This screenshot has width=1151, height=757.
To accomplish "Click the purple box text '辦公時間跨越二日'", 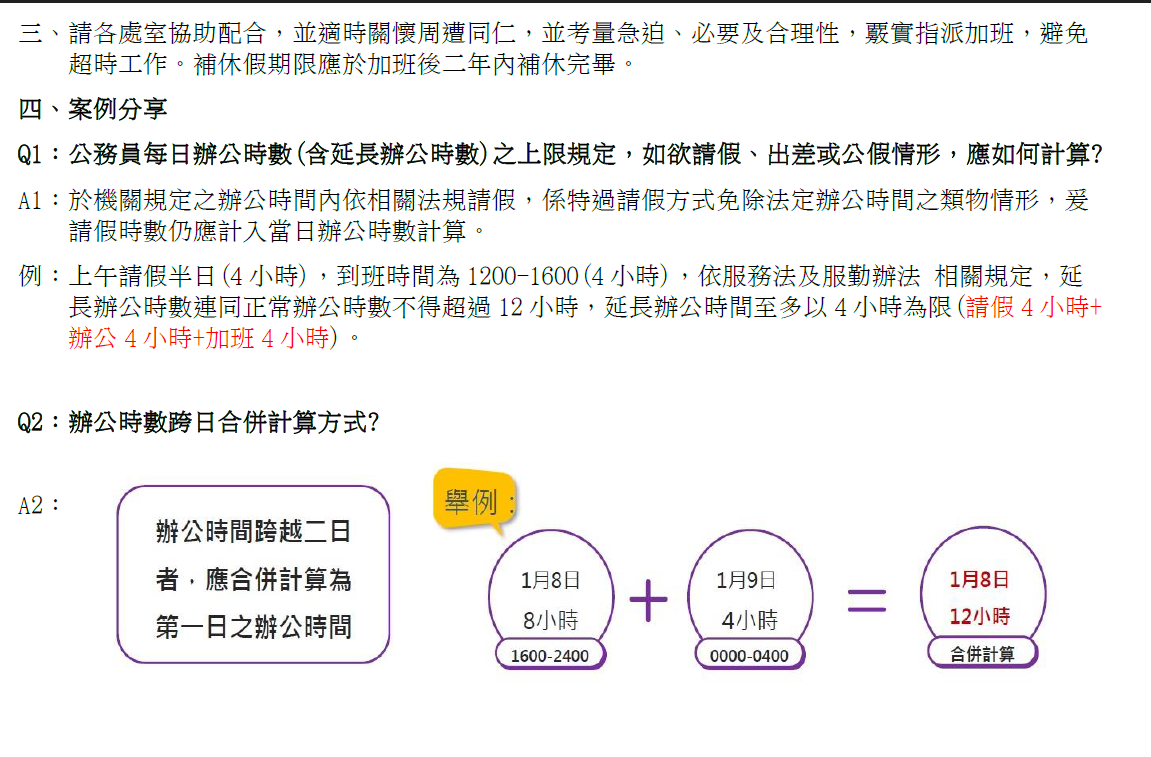I will (253, 531).
